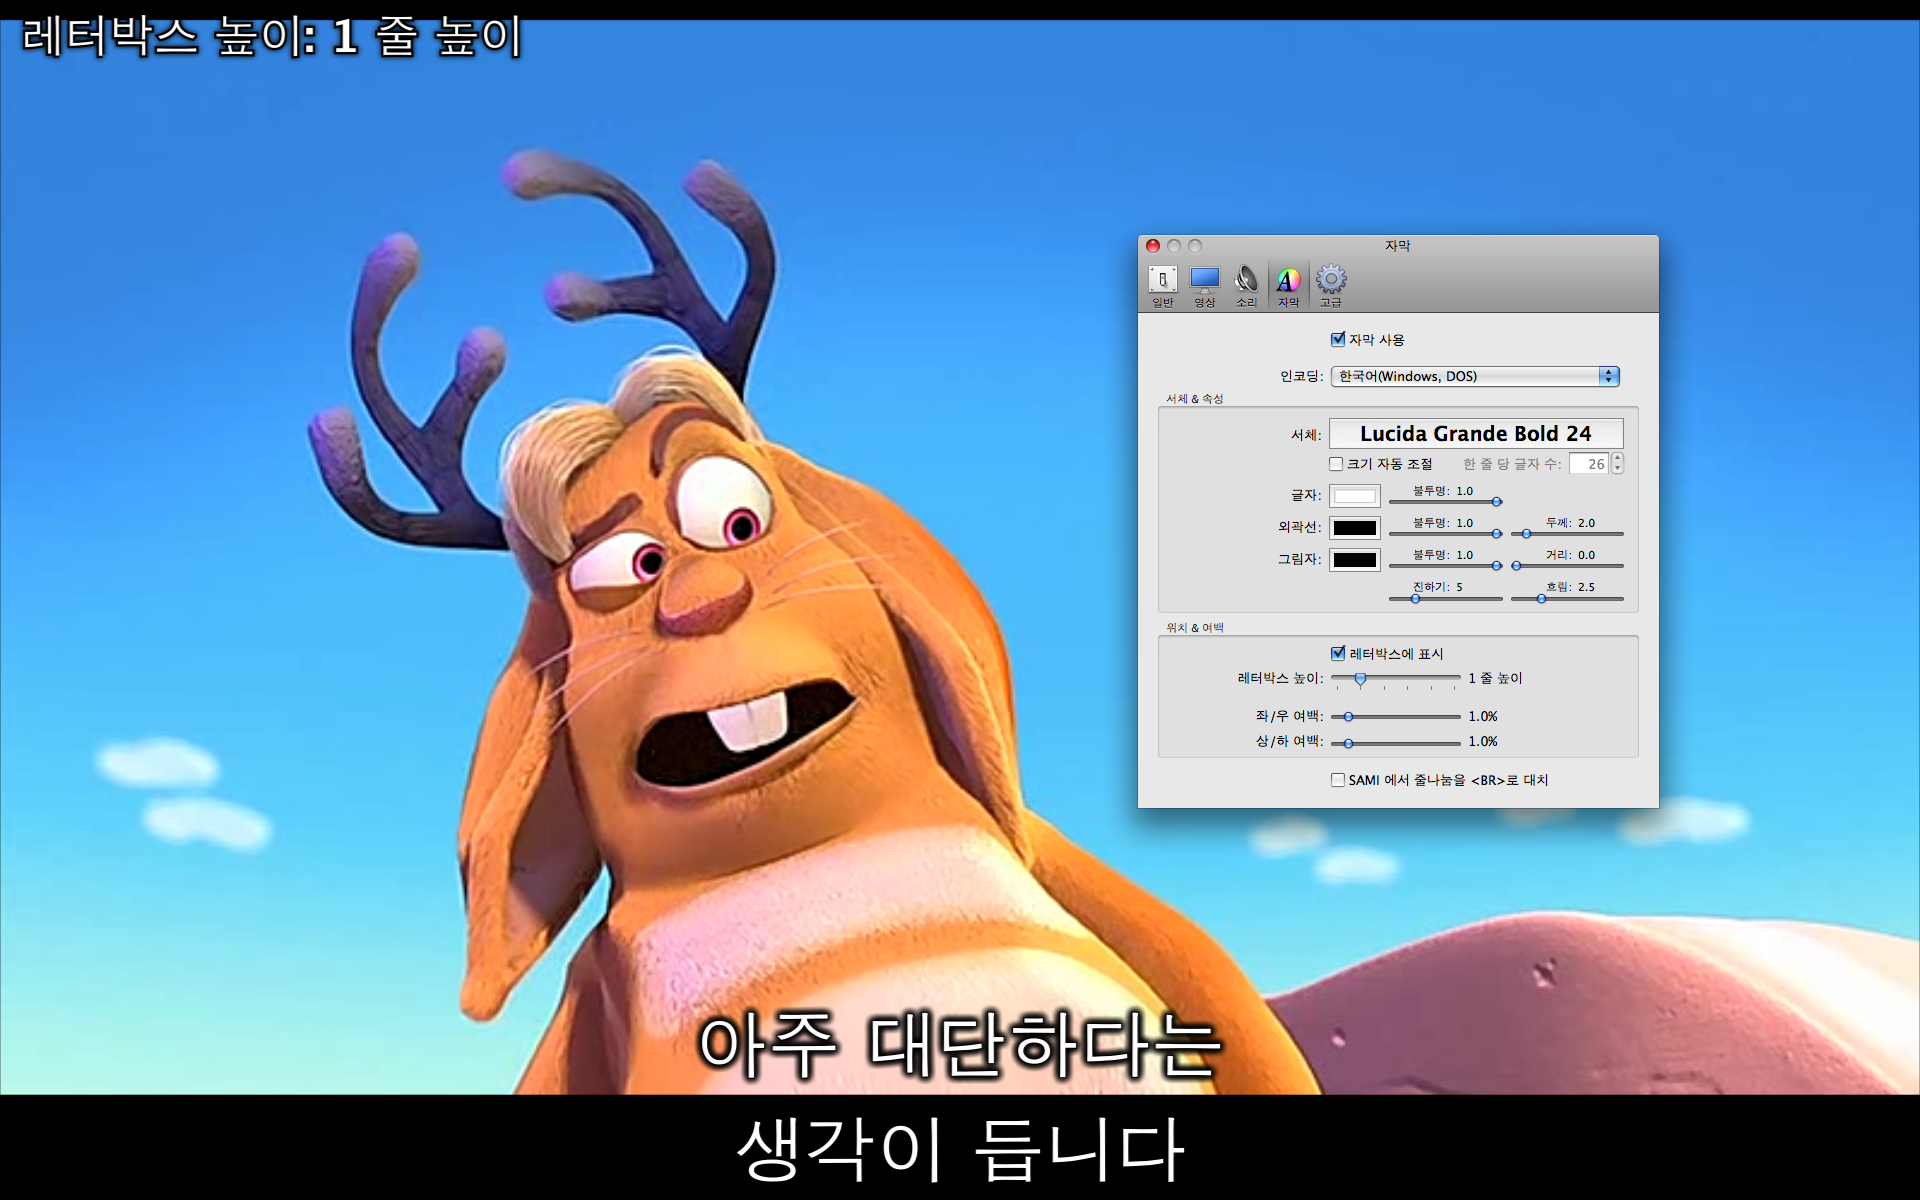Check the SAMI 에서 줄나눔을 <BR>로 대치 option
This screenshot has height=1200, width=1920.
1338,780
